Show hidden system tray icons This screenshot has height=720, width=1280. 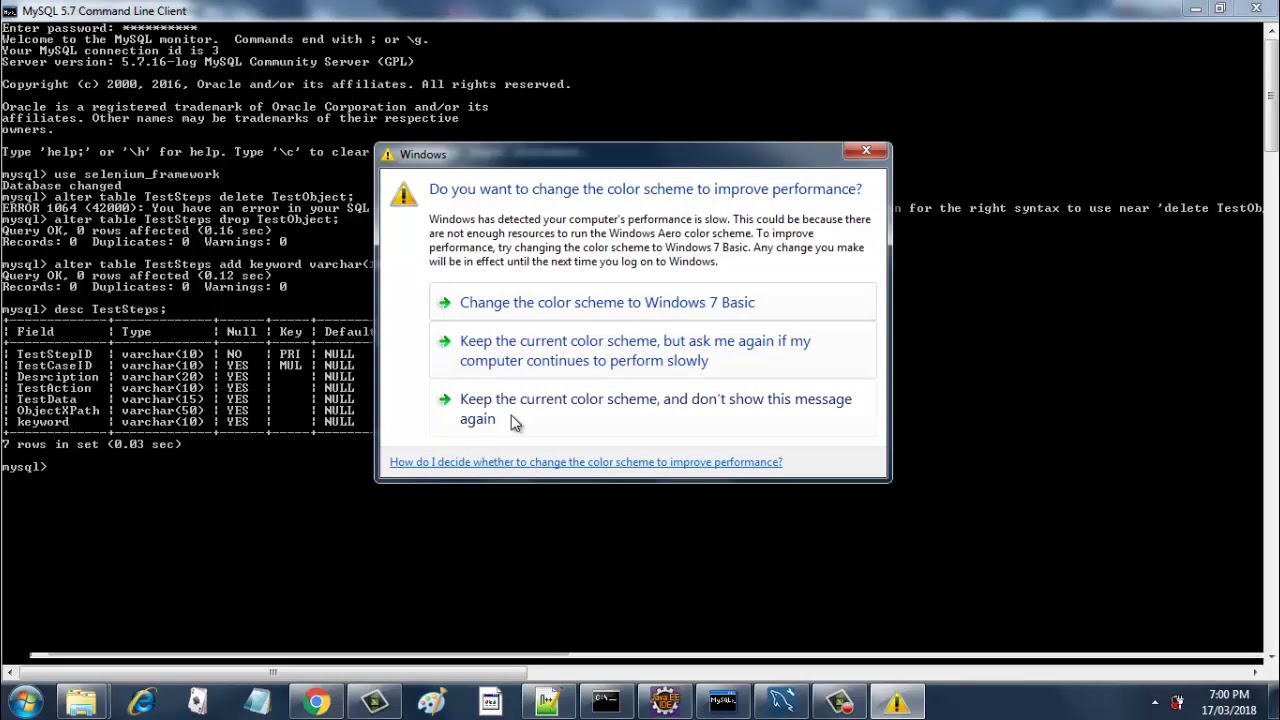[x=1155, y=703]
